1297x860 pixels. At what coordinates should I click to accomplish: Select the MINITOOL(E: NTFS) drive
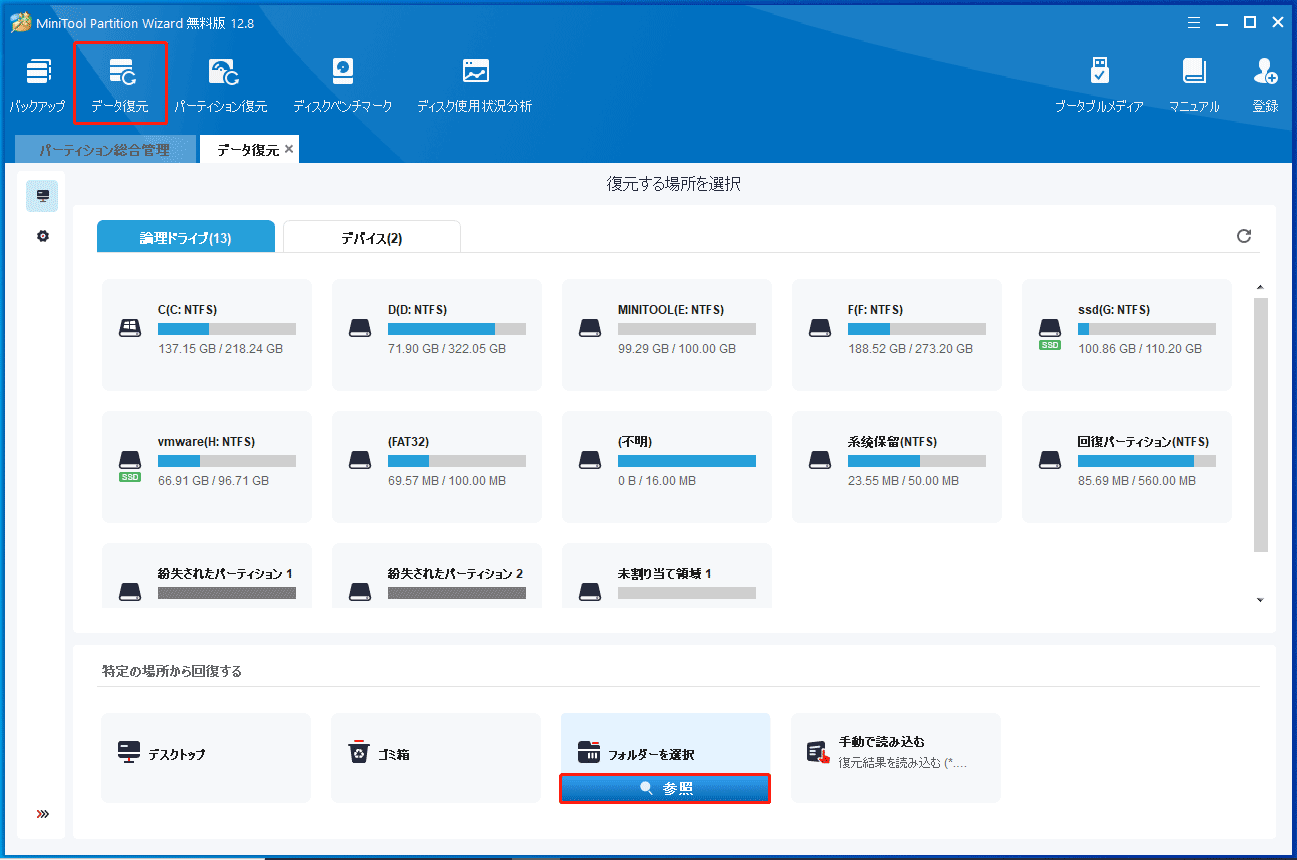pos(667,334)
